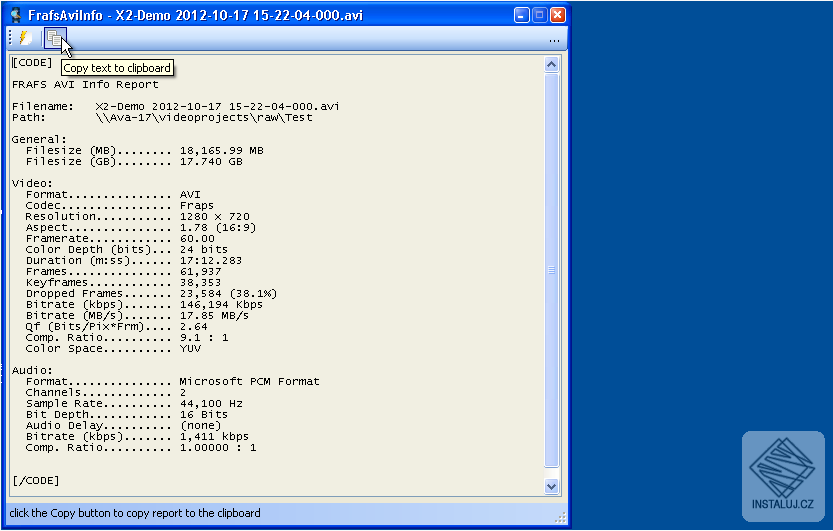Click the Bit Depth 16 Bits line
Viewport: 833px width, 531px height.
tap(126, 415)
